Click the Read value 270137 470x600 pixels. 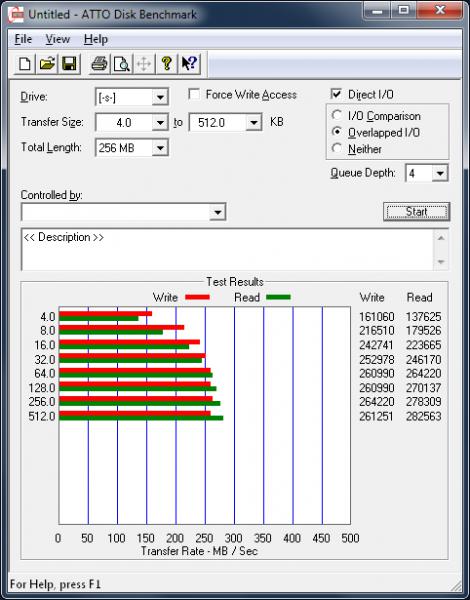pyautogui.click(x=424, y=388)
